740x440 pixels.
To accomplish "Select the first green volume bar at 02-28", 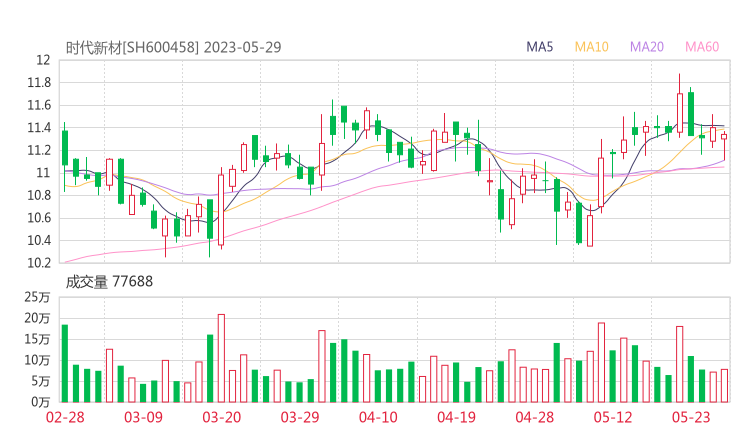I will [x=65, y=364].
